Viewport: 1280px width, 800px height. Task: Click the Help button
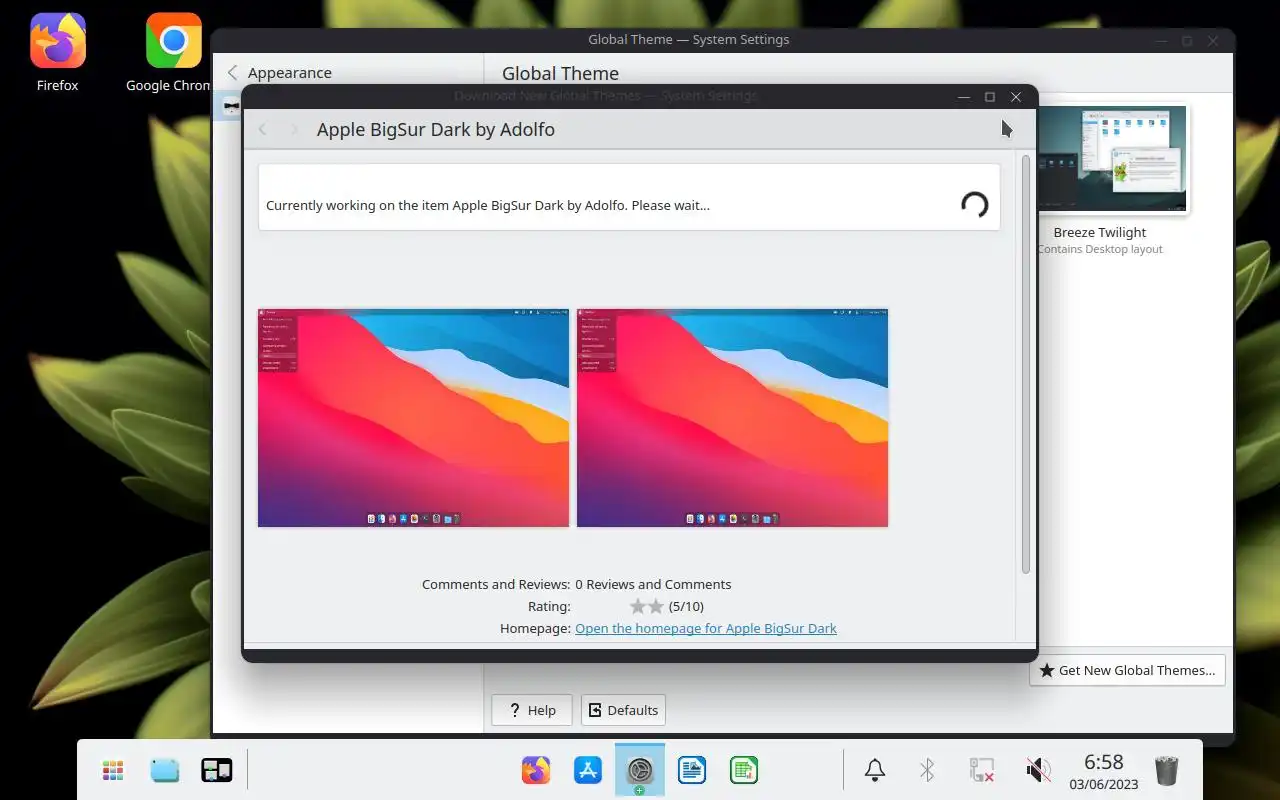[532, 710]
